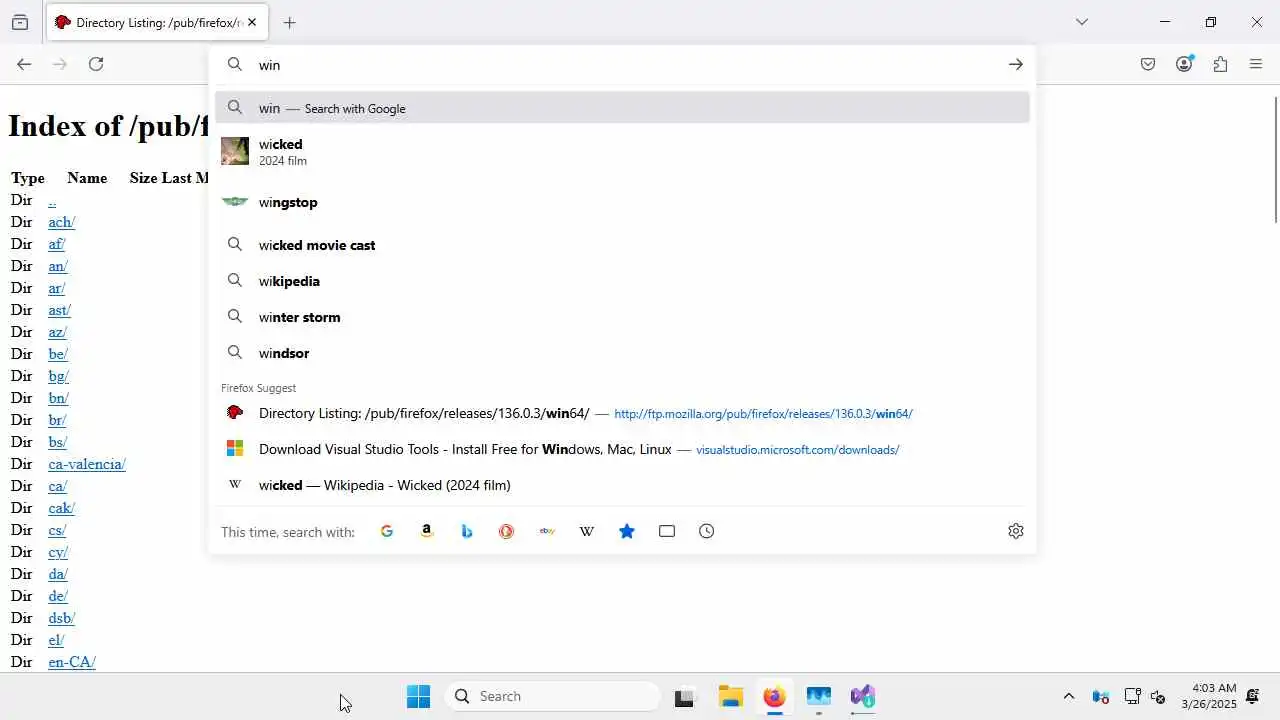This screenshot has width=1280, height=720.
Task: Click the Go arrow in address bar
Action: tap(1016, 64)
